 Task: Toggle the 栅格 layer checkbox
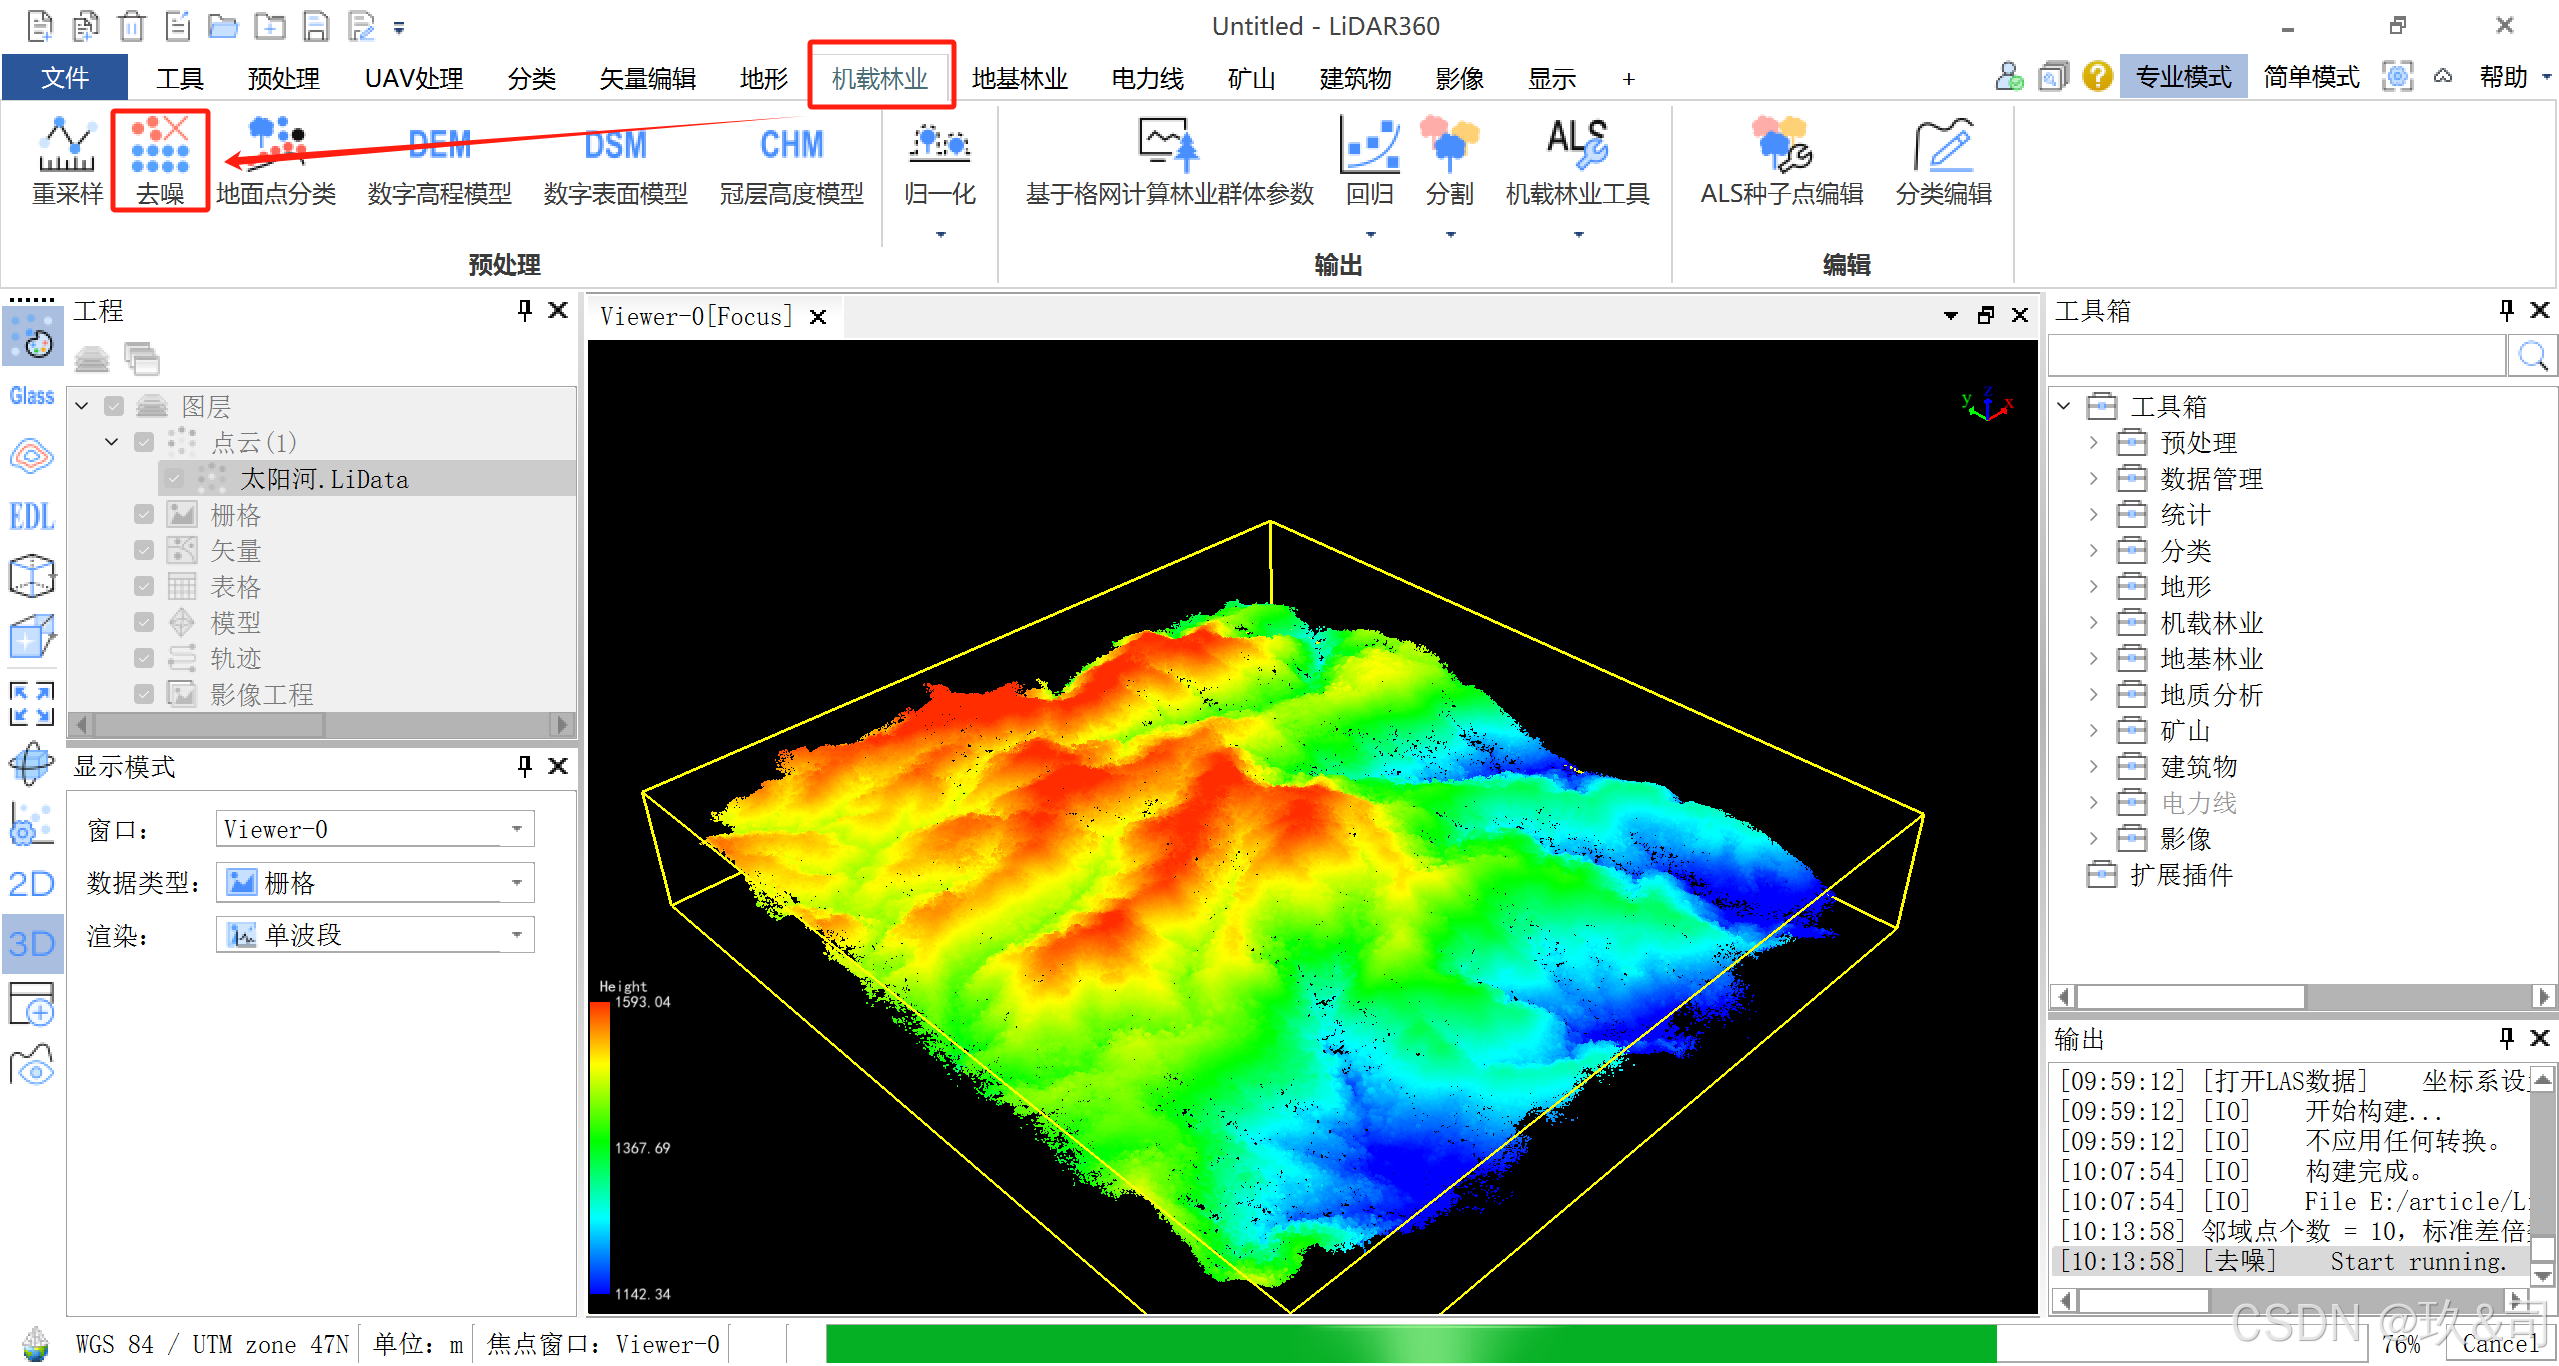point(144,515)
